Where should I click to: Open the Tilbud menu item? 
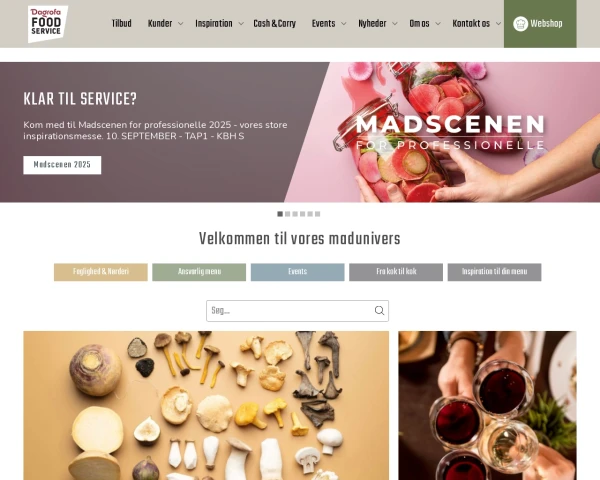pyautogui.click(x=121, y=24)
